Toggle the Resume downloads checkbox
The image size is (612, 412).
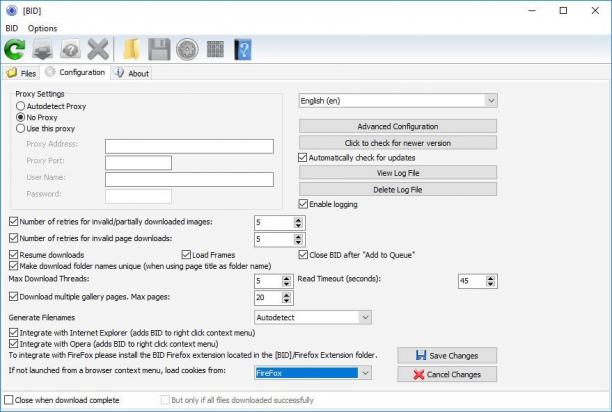click(x=13, y=255)
